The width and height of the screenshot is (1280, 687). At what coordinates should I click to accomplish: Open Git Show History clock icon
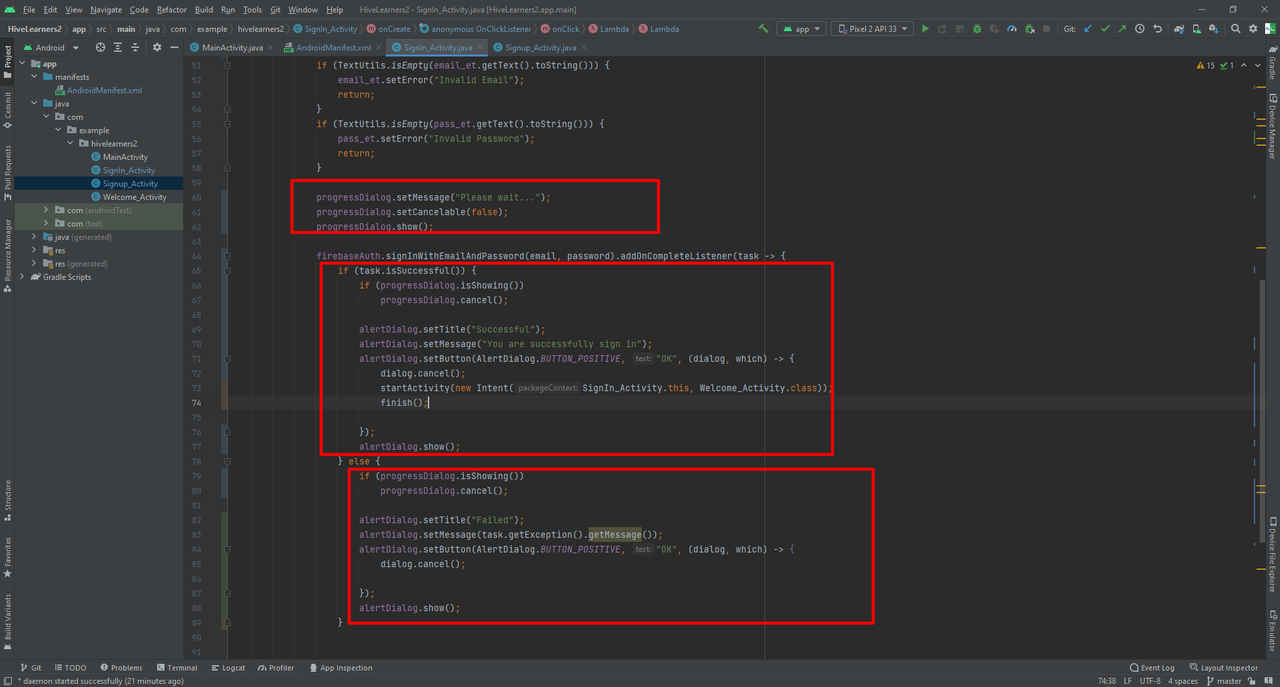pyautogui.click(x=1139, y=29)
